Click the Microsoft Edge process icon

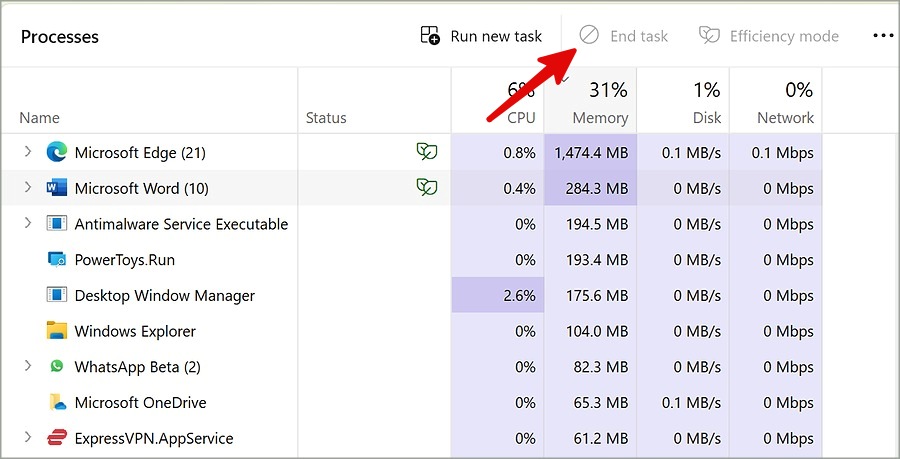tap(57, 152)
